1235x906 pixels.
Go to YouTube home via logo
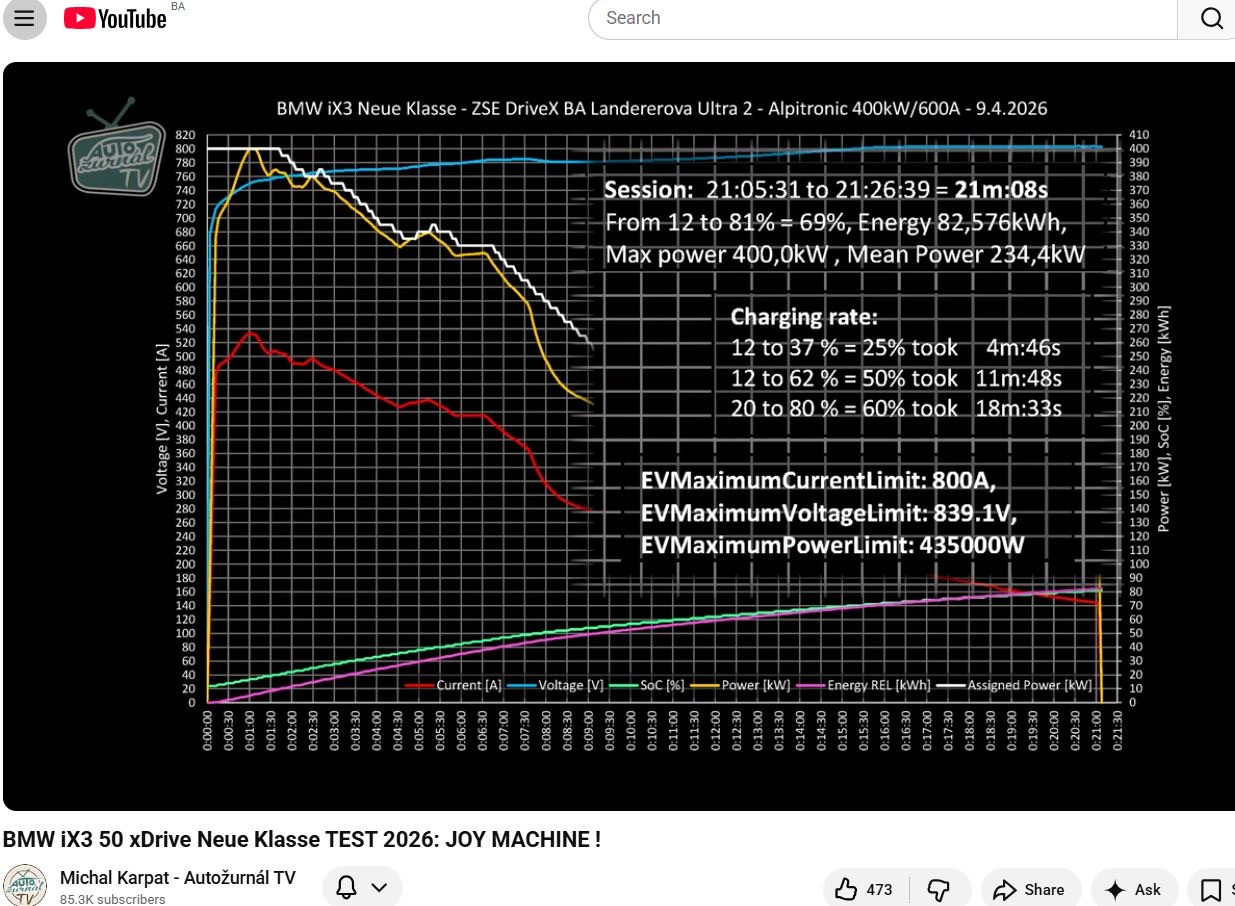[115, 18]
